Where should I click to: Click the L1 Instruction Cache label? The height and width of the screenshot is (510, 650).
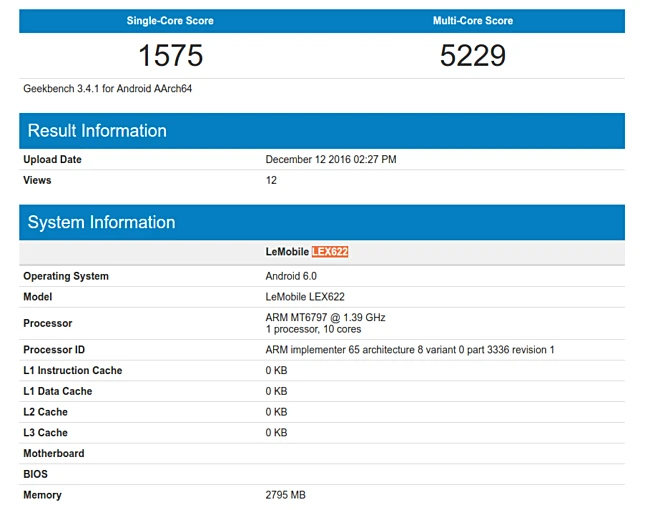point(73,371)
